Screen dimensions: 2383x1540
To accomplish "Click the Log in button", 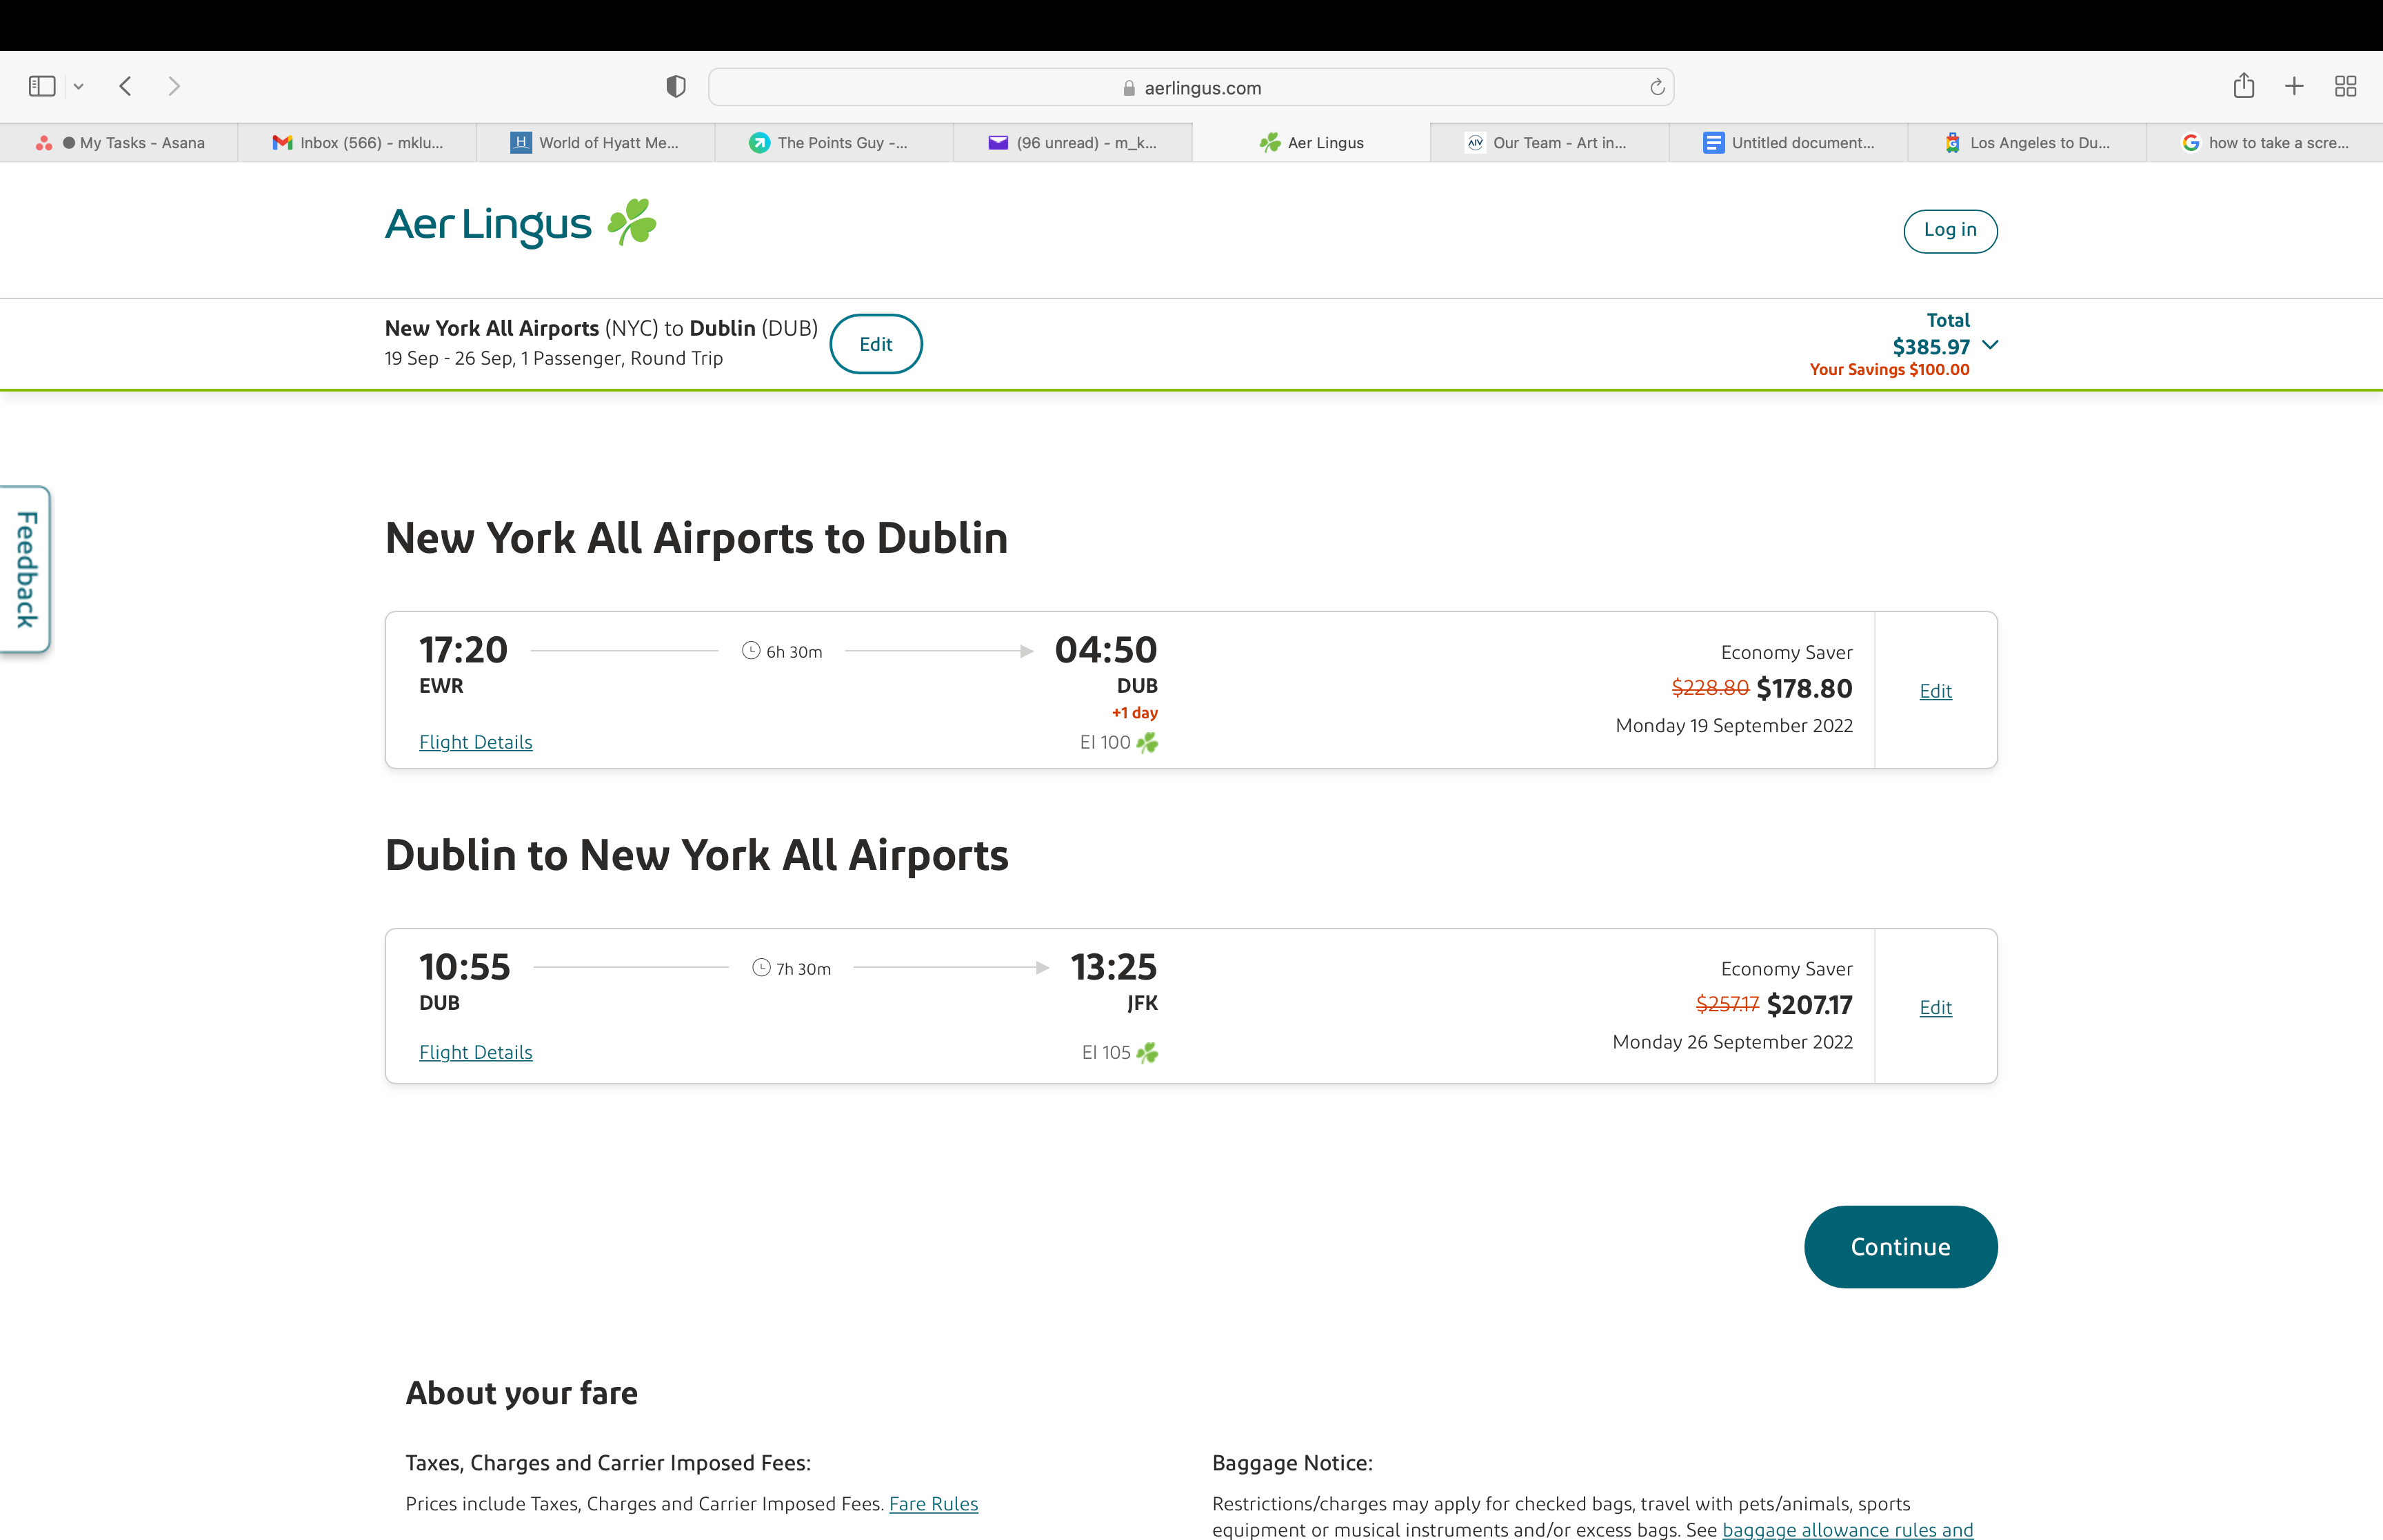I will pos(1949,230).
